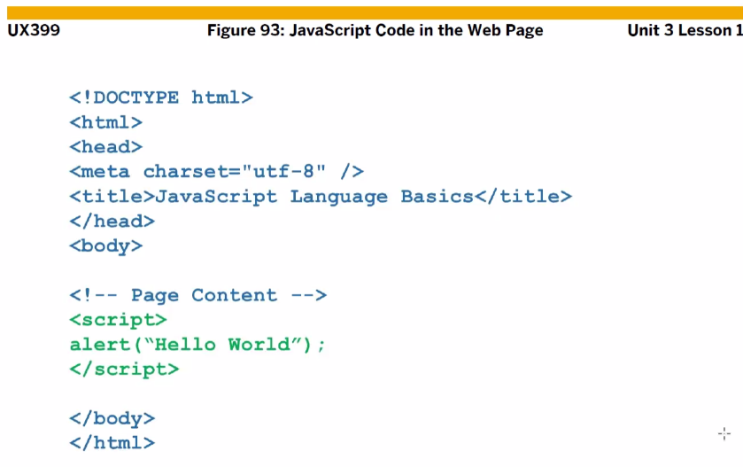743x467 pixels.
Task: Click the green closing '</script>' tag
Action: (x=124, y=369)
